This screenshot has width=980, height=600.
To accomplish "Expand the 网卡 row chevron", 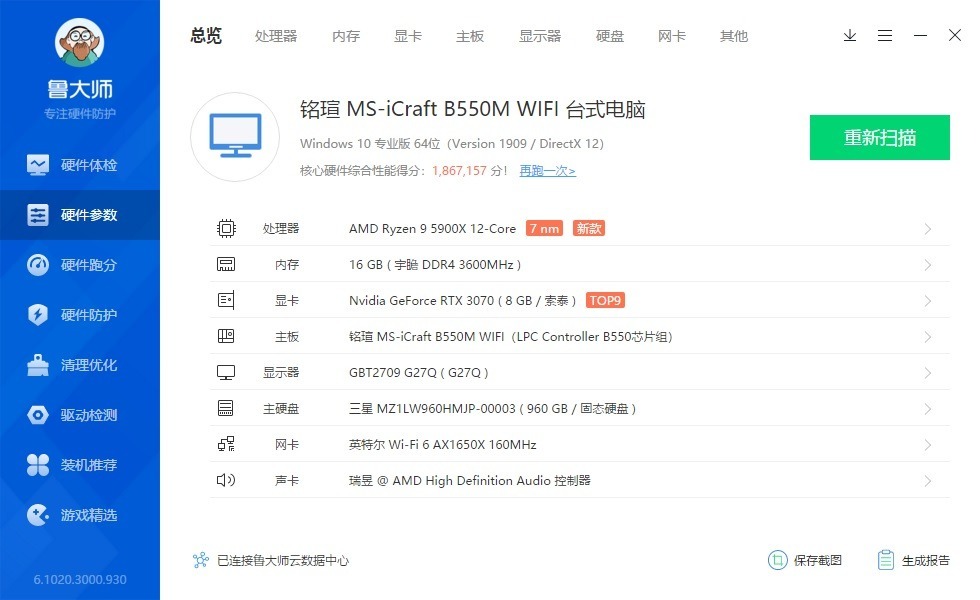I will [928, 444].
